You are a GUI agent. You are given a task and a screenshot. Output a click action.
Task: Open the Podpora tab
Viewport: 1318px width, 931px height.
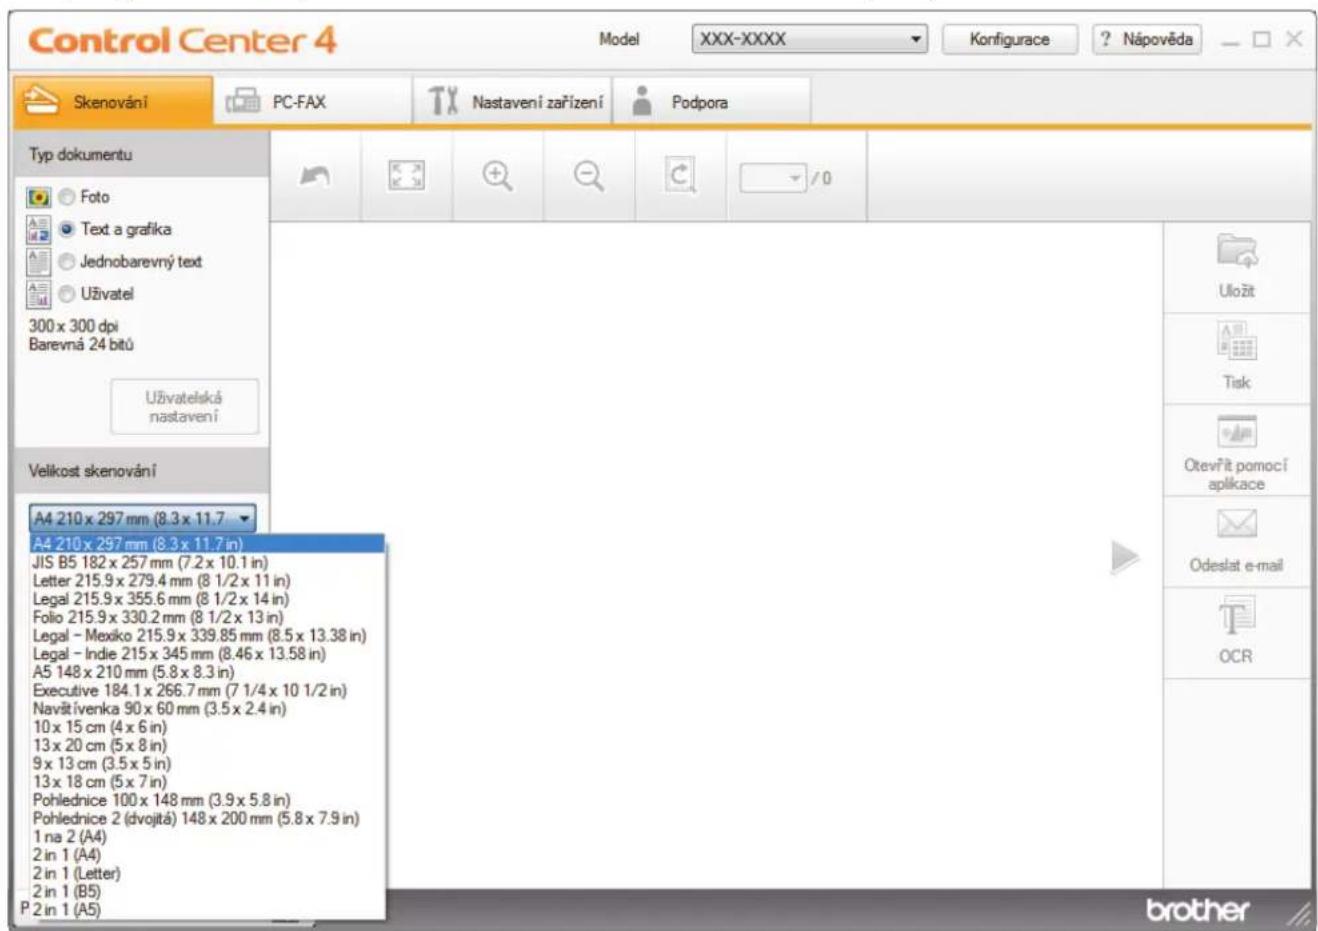[712, 102]
